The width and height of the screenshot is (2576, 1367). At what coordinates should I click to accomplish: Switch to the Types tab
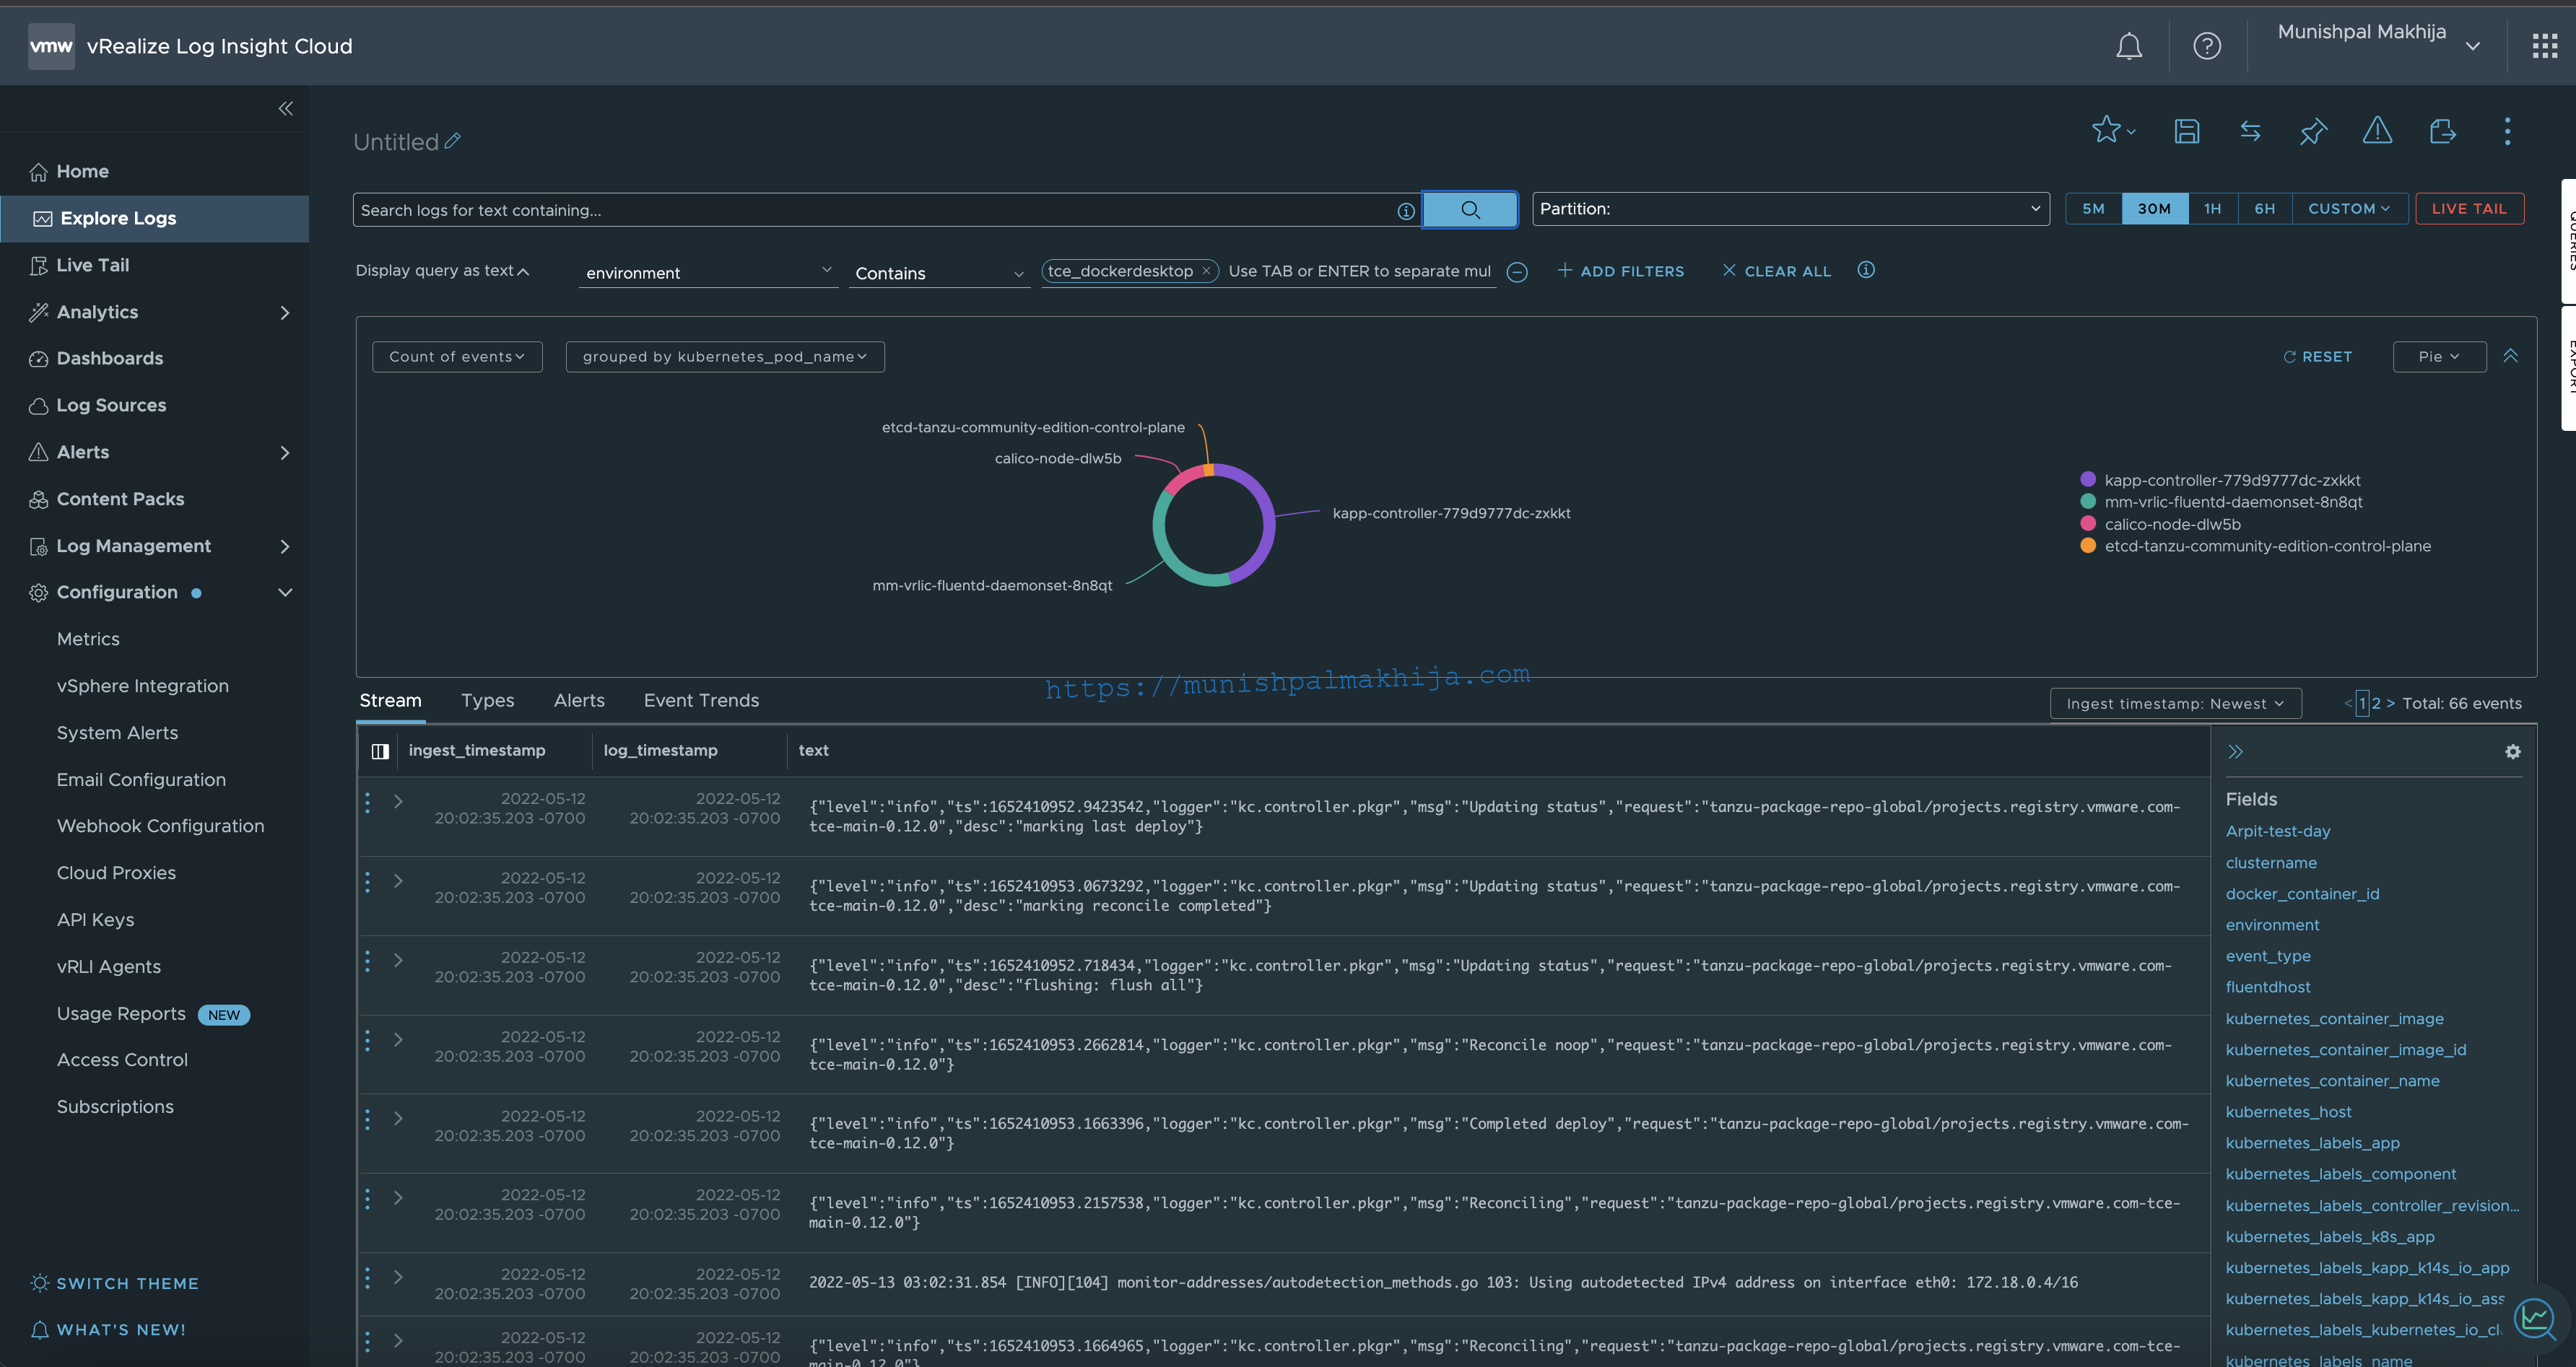click(x=487, y=700)
